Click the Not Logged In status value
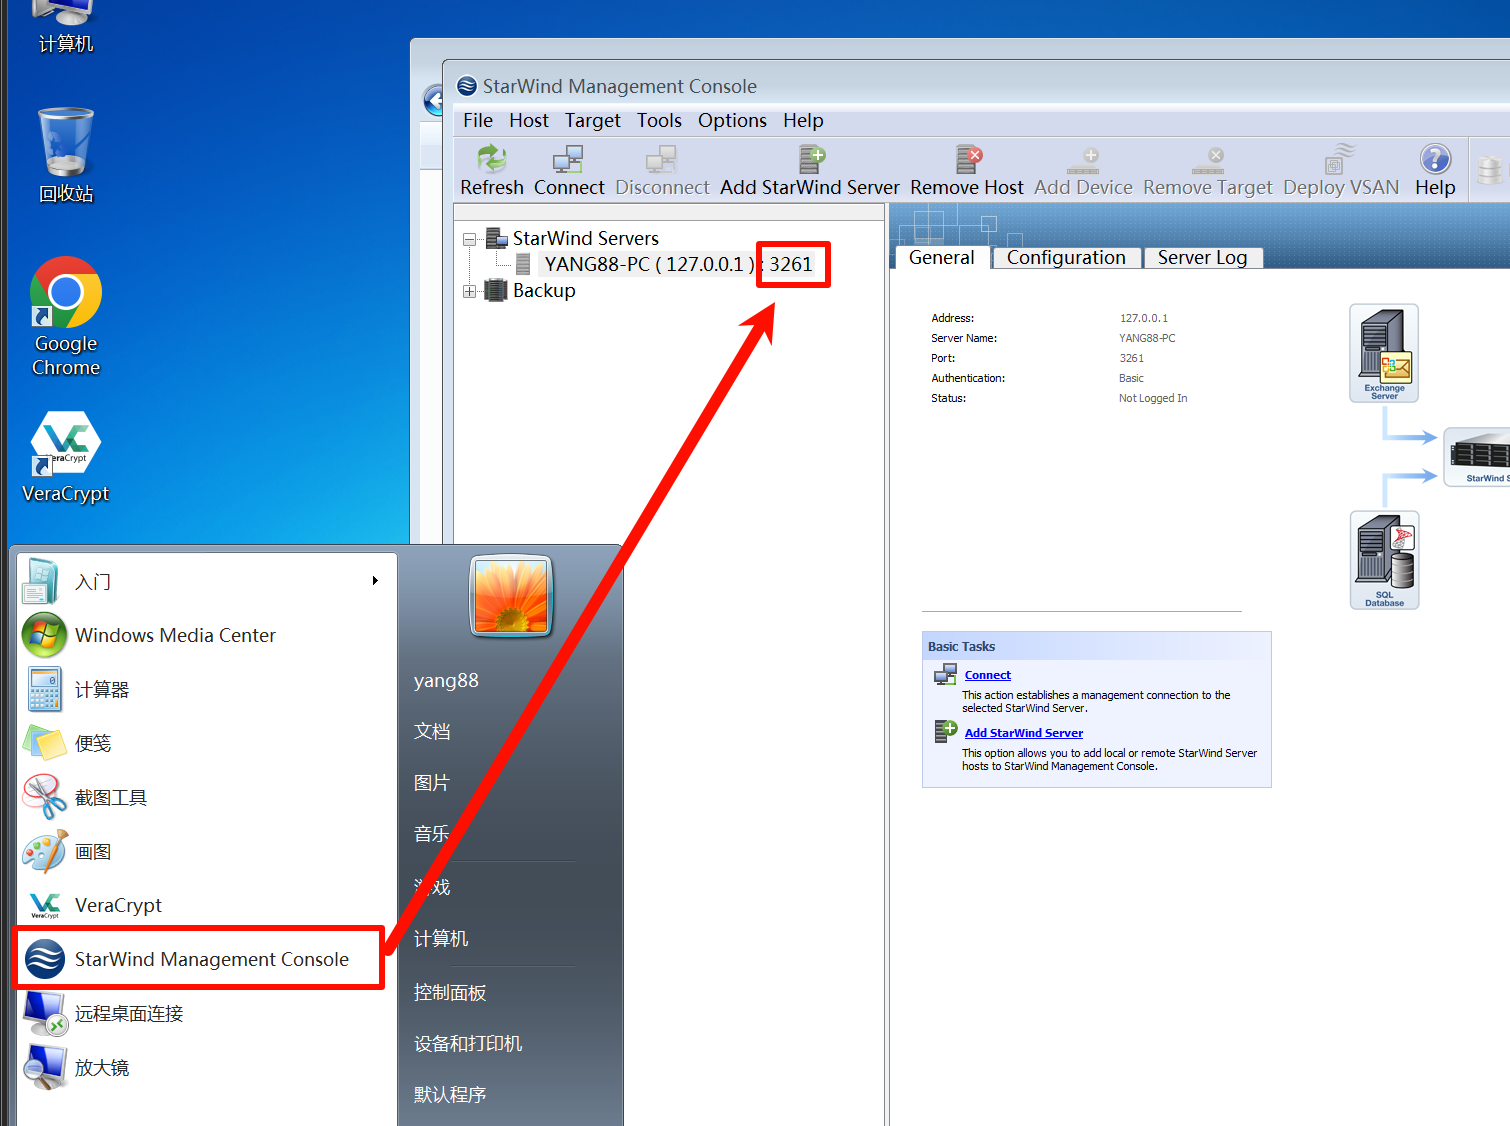Screen dimensions: 1510x1126 click(x=1153, y=398)
